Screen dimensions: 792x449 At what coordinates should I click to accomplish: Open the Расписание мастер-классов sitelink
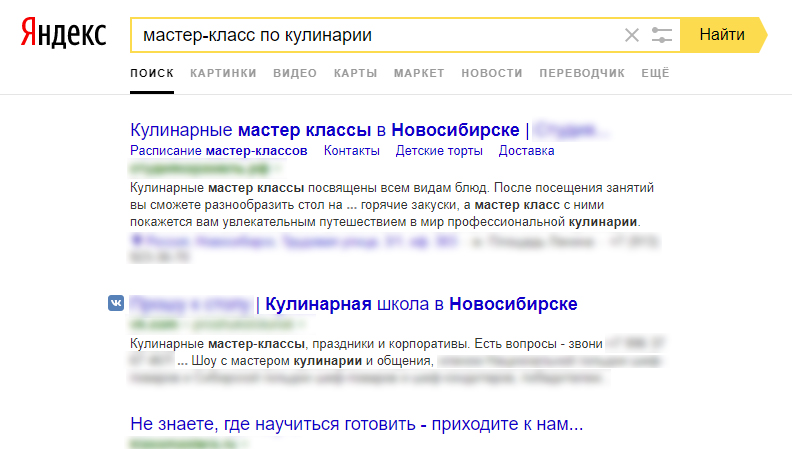(219, 151)
